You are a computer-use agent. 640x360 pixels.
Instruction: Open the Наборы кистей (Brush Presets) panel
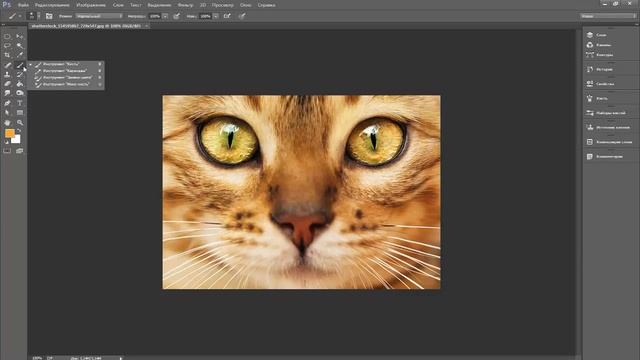610,113
